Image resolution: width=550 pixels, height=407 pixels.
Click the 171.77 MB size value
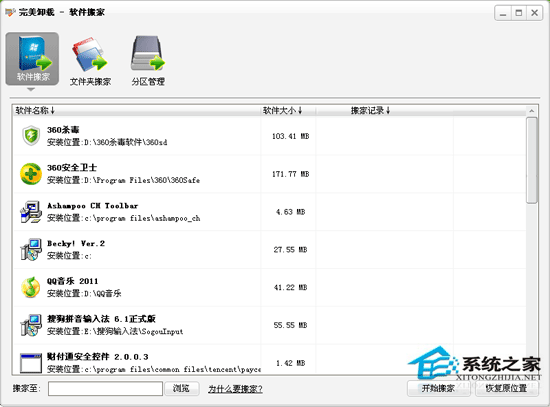[290, 174]
